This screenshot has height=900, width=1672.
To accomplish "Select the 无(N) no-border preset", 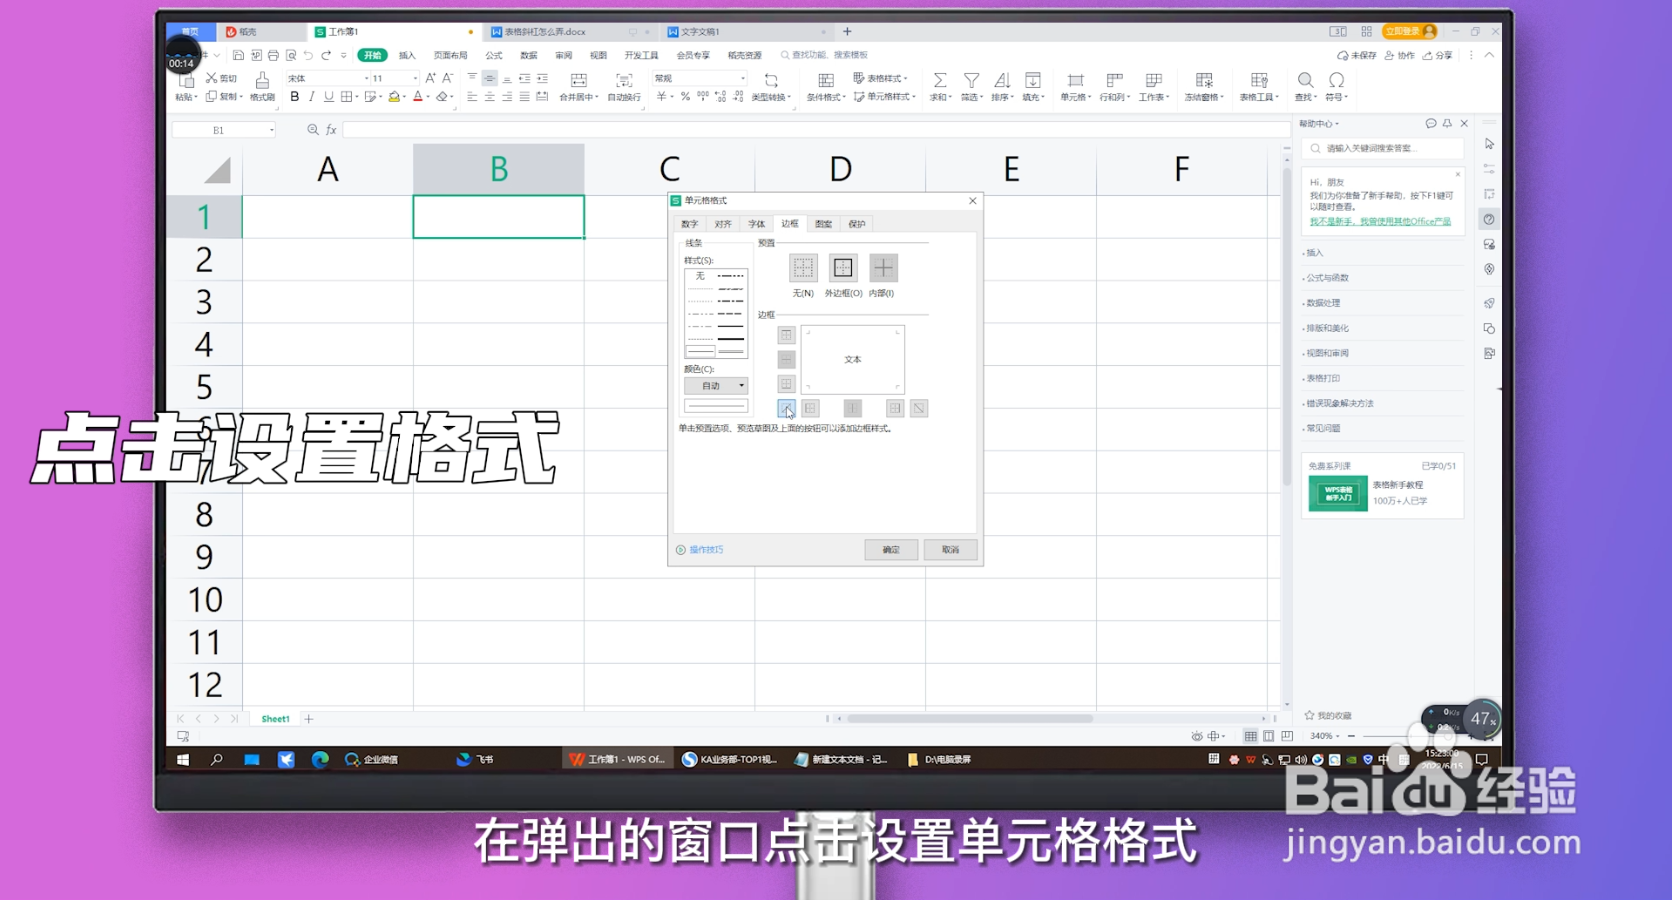I will (803, 268).
